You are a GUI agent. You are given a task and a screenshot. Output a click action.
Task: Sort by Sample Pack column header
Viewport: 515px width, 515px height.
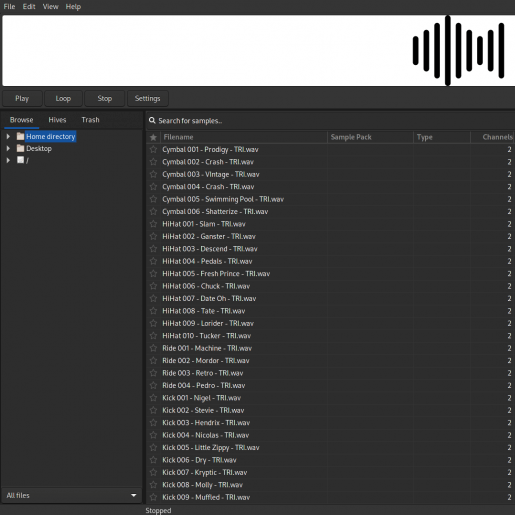tap(370, 137)
